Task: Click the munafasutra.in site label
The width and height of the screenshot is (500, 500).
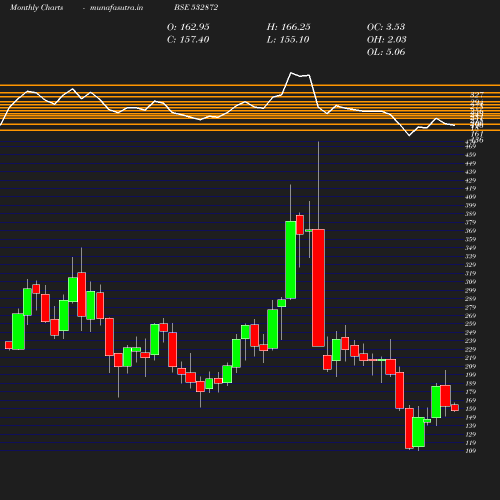Action: [x=116, y=7]
